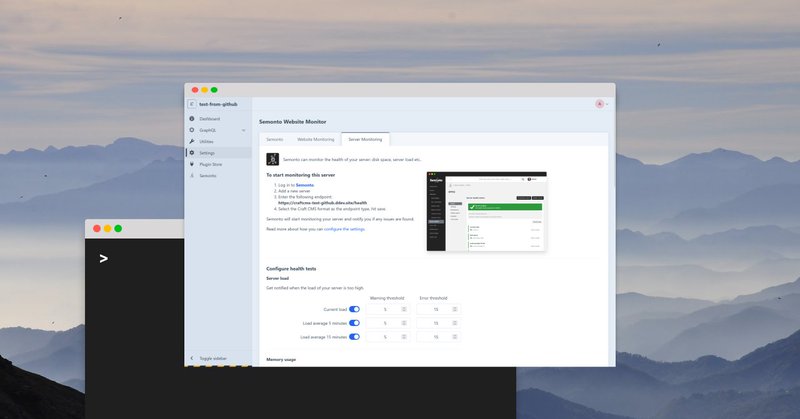Screen dimensions: 800x419
Task: Toggle the Load average 5 minutes switch
Action: 354,323
